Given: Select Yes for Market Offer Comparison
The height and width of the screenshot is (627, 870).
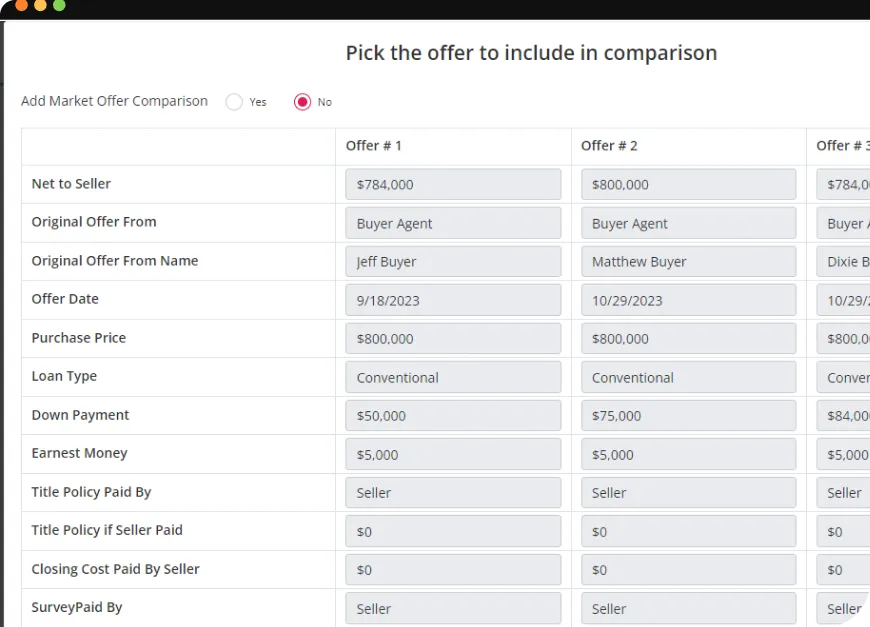Looking at the screenshot, I should point(234,102).
